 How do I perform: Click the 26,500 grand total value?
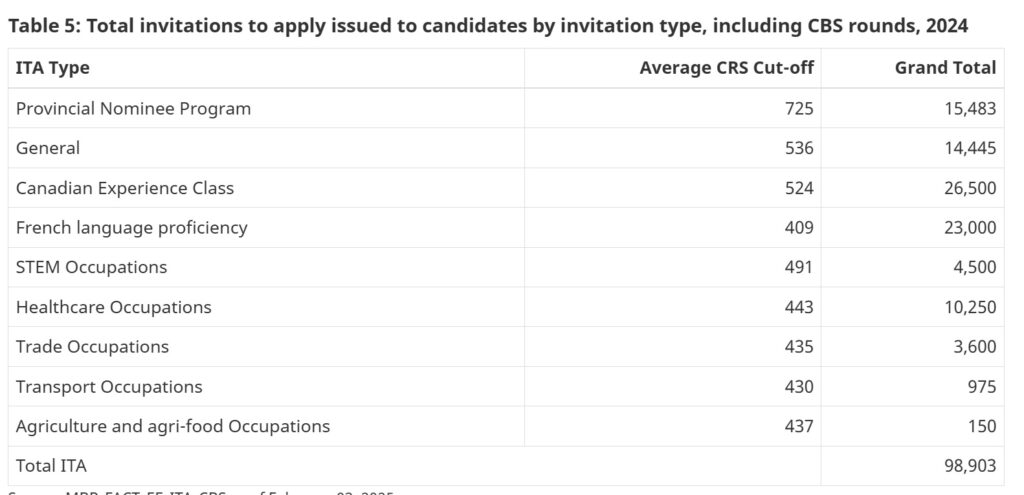pyautogui.click(x=969, y=188)
